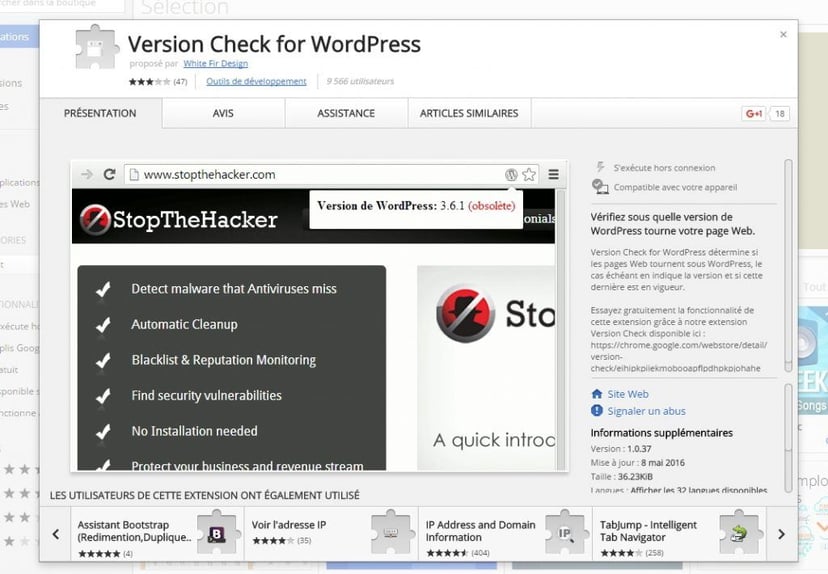
Task: Click the main extension screenshot thumbnail
Action: click(319, 316)
